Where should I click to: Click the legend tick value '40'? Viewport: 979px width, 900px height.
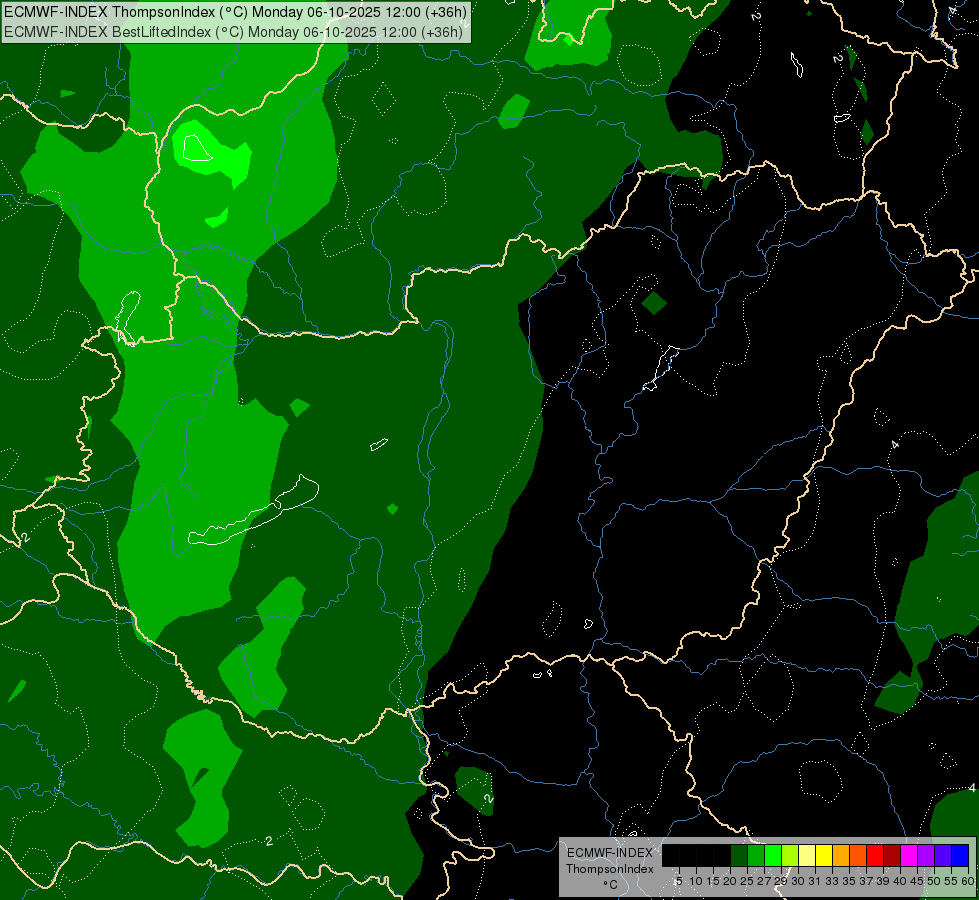900,881
